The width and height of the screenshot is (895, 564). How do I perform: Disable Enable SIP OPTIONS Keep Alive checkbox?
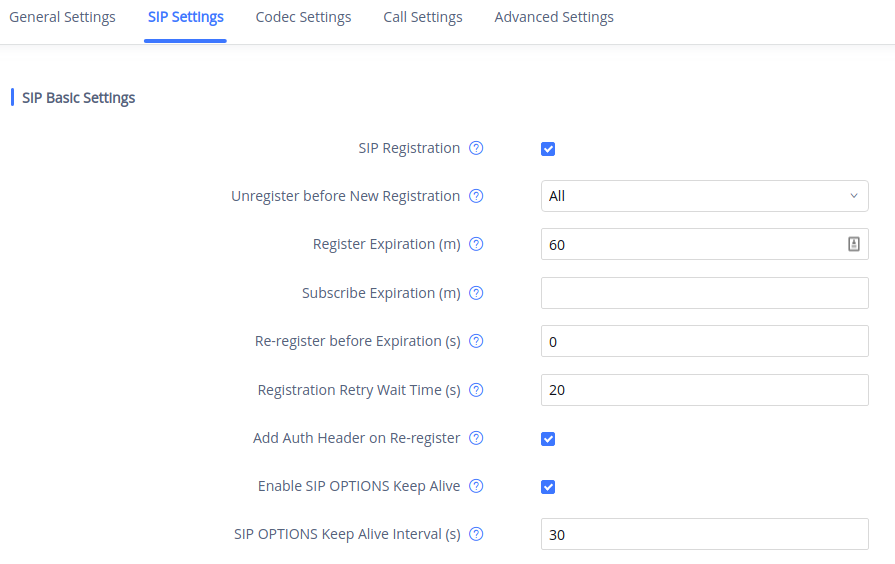548,487
